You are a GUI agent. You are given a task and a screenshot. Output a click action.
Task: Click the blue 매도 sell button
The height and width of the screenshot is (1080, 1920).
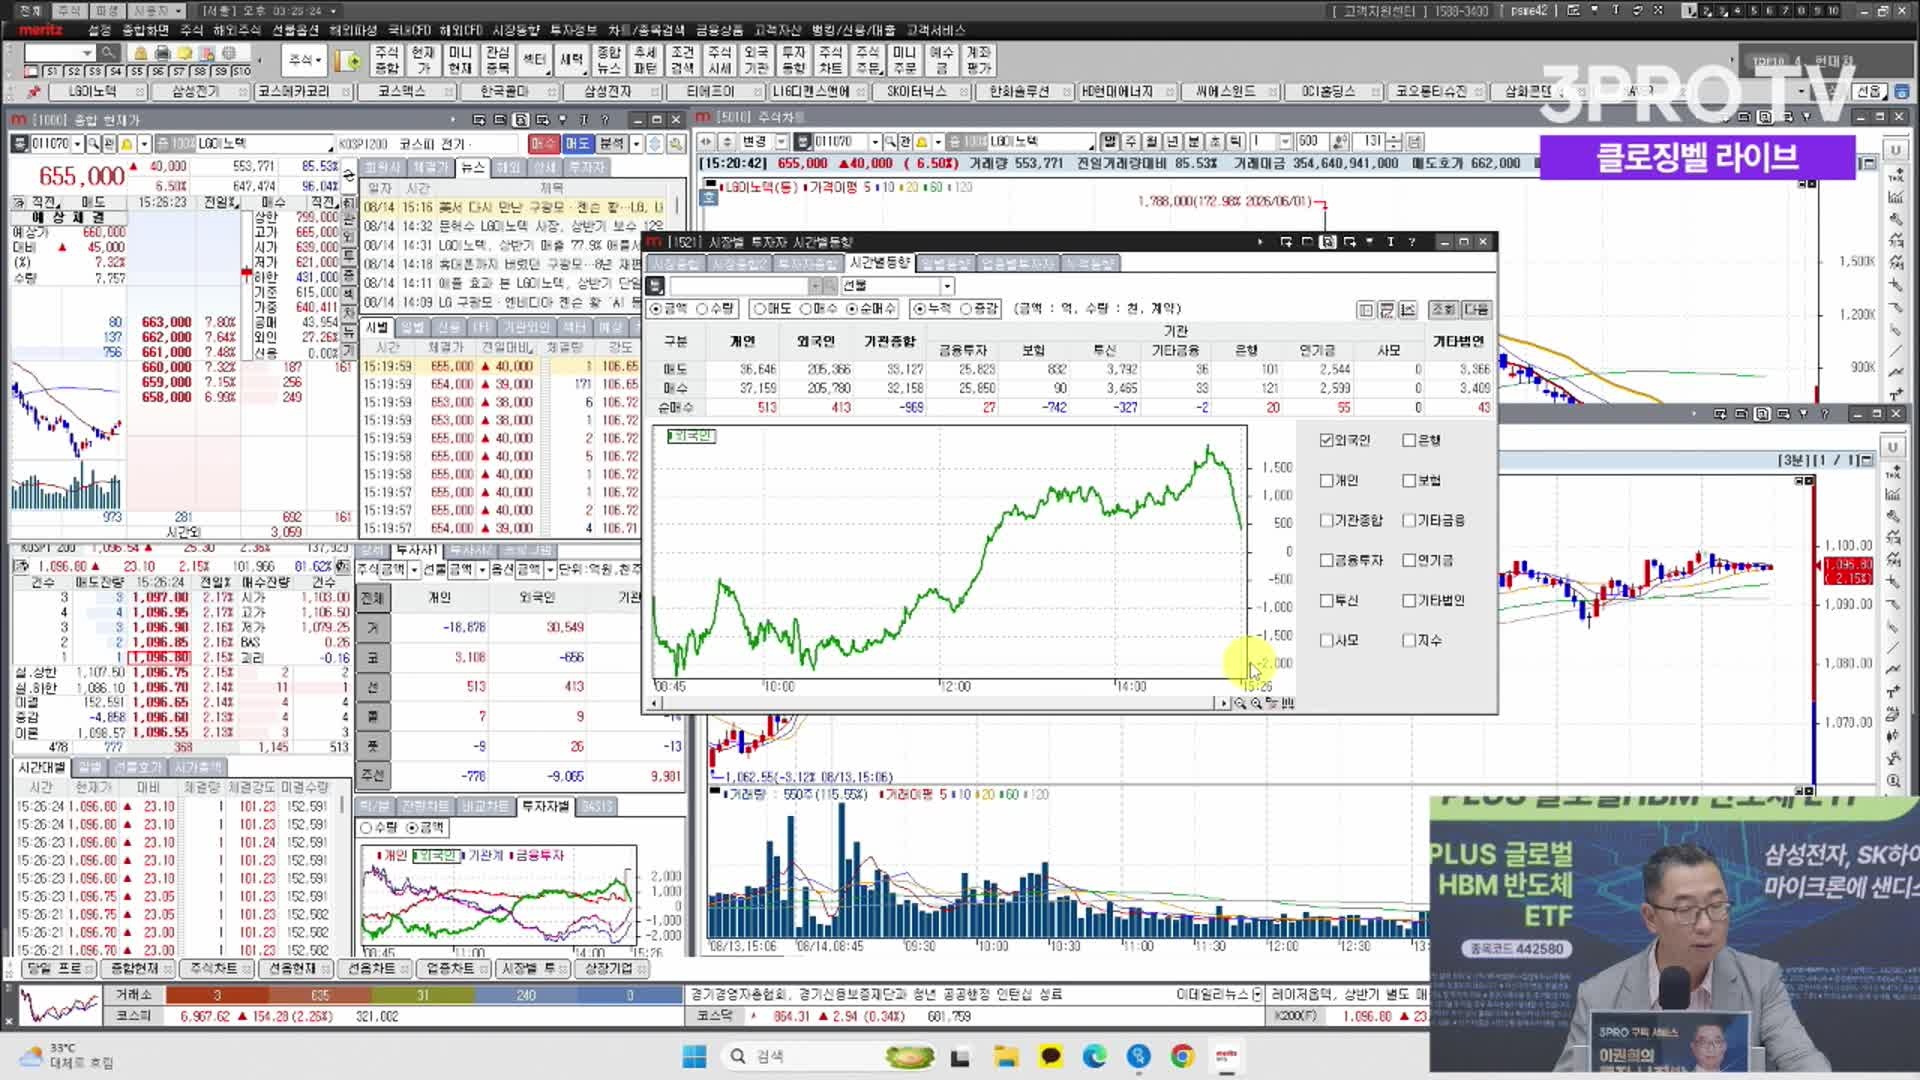pos(578,144)
